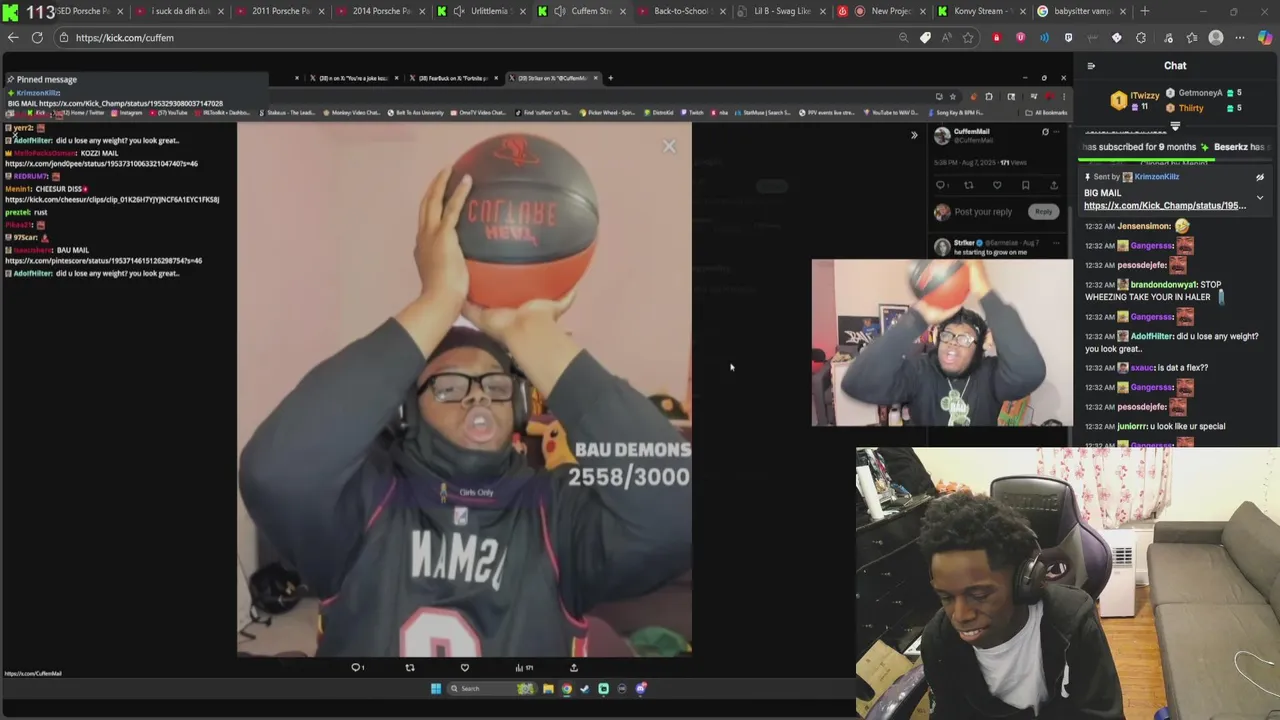The width and height of the screenshot is (1280, 720).
Task: Switch to Konvy Stream tab
Action: click(983, 11)
